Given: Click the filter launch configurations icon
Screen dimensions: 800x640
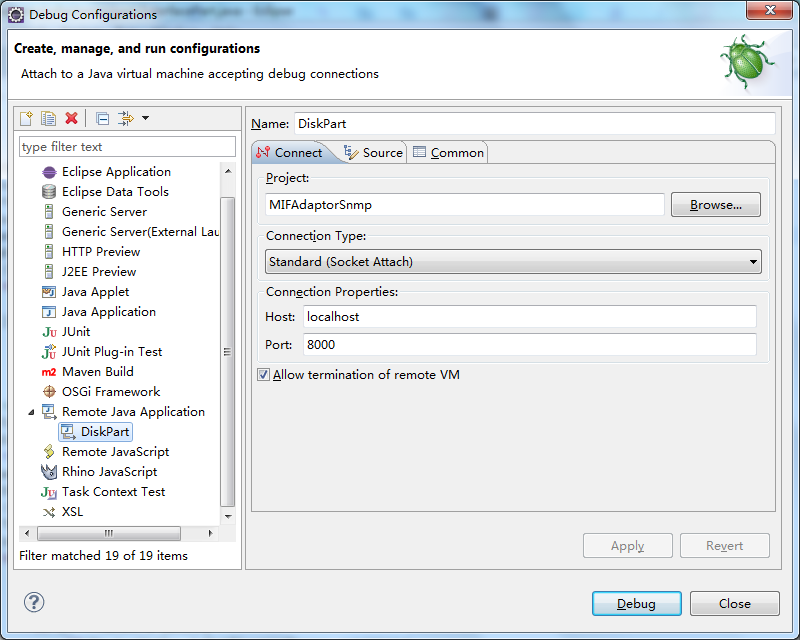Looking at the screenshot, I should click(x=126, y=118).
